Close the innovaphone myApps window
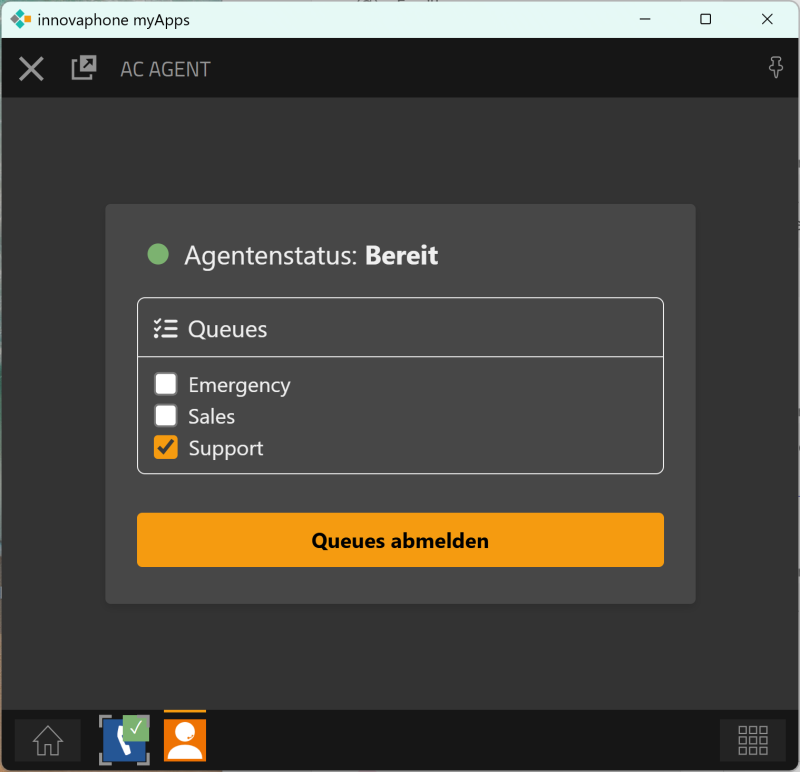Viewport: 800px width, 772px height. [x=767, y=19]
